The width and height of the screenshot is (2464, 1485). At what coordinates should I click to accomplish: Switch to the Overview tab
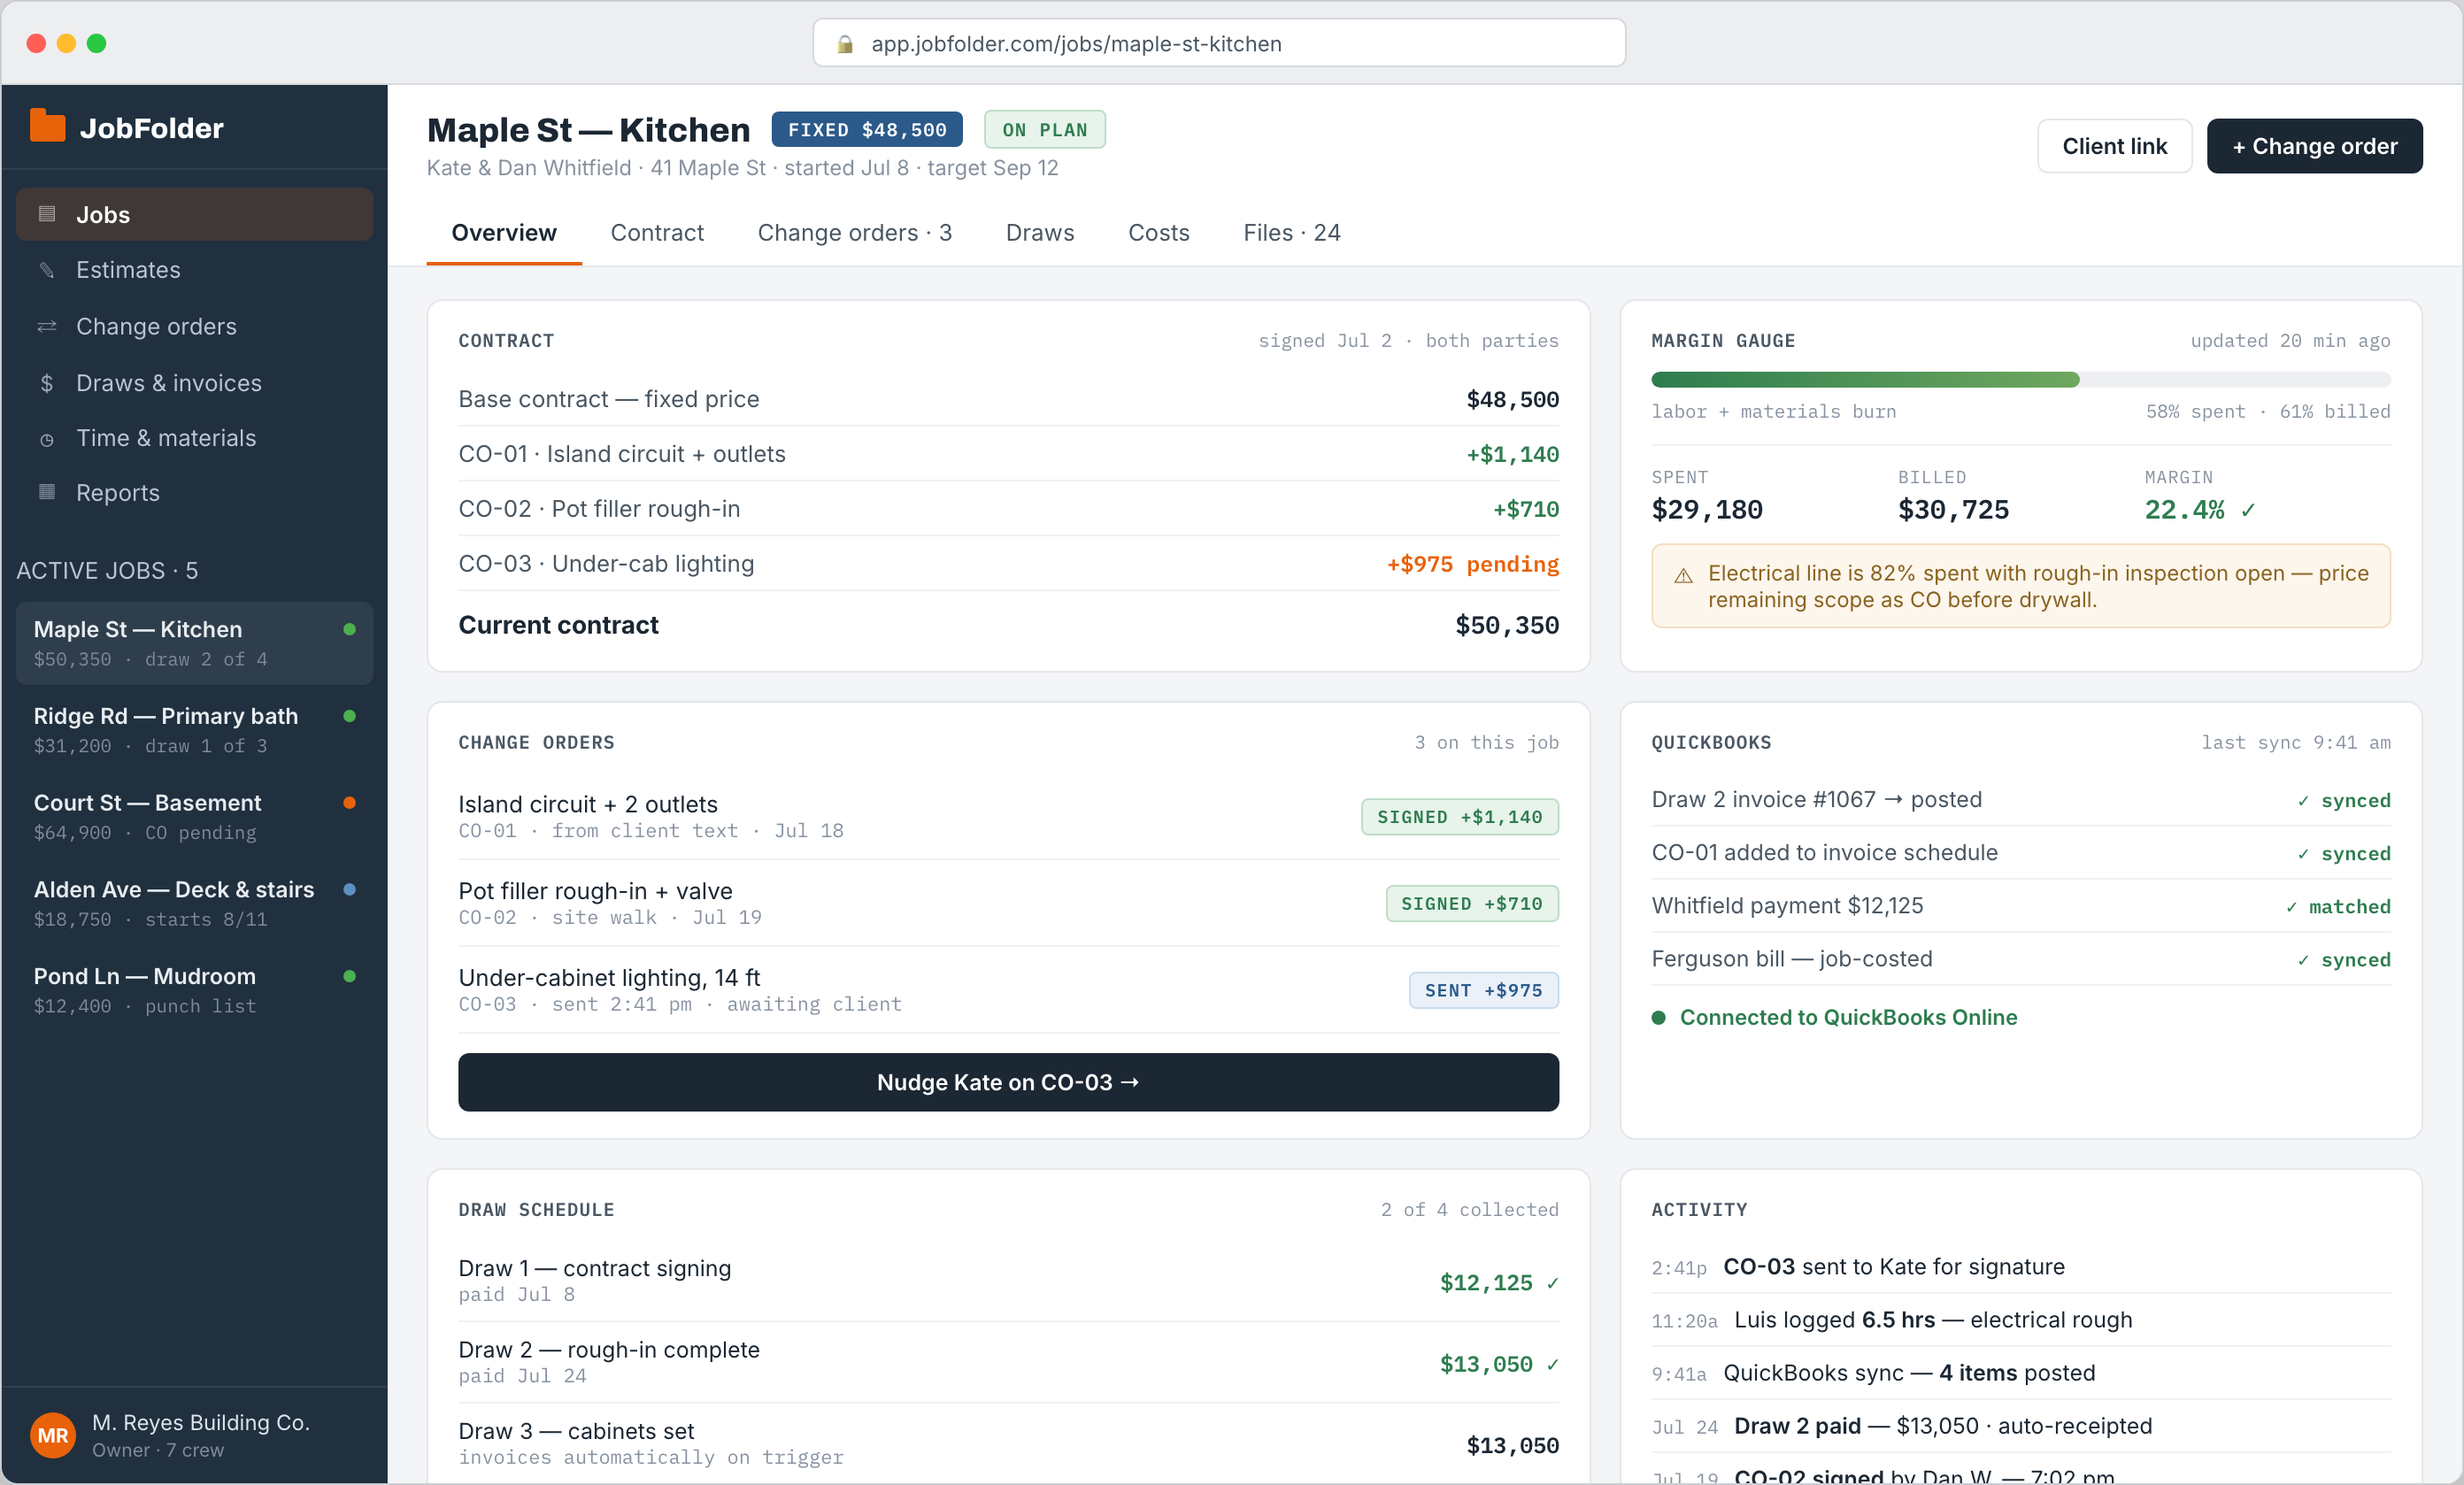(x=504, y=233)
